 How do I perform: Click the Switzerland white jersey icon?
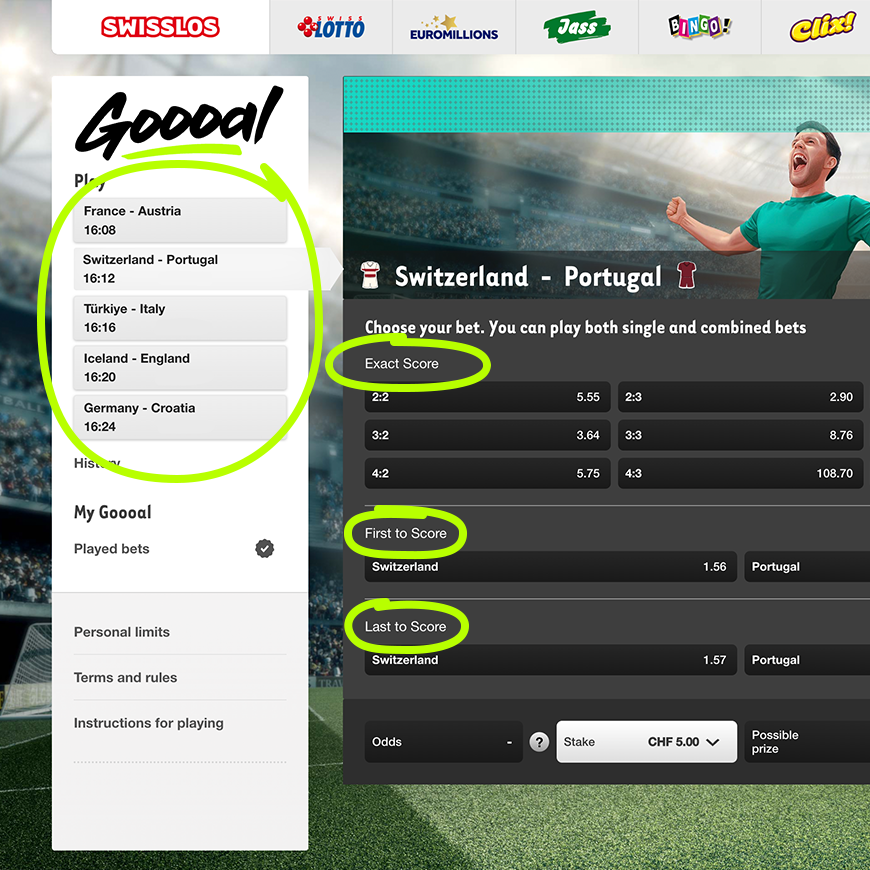coord(370,276)
